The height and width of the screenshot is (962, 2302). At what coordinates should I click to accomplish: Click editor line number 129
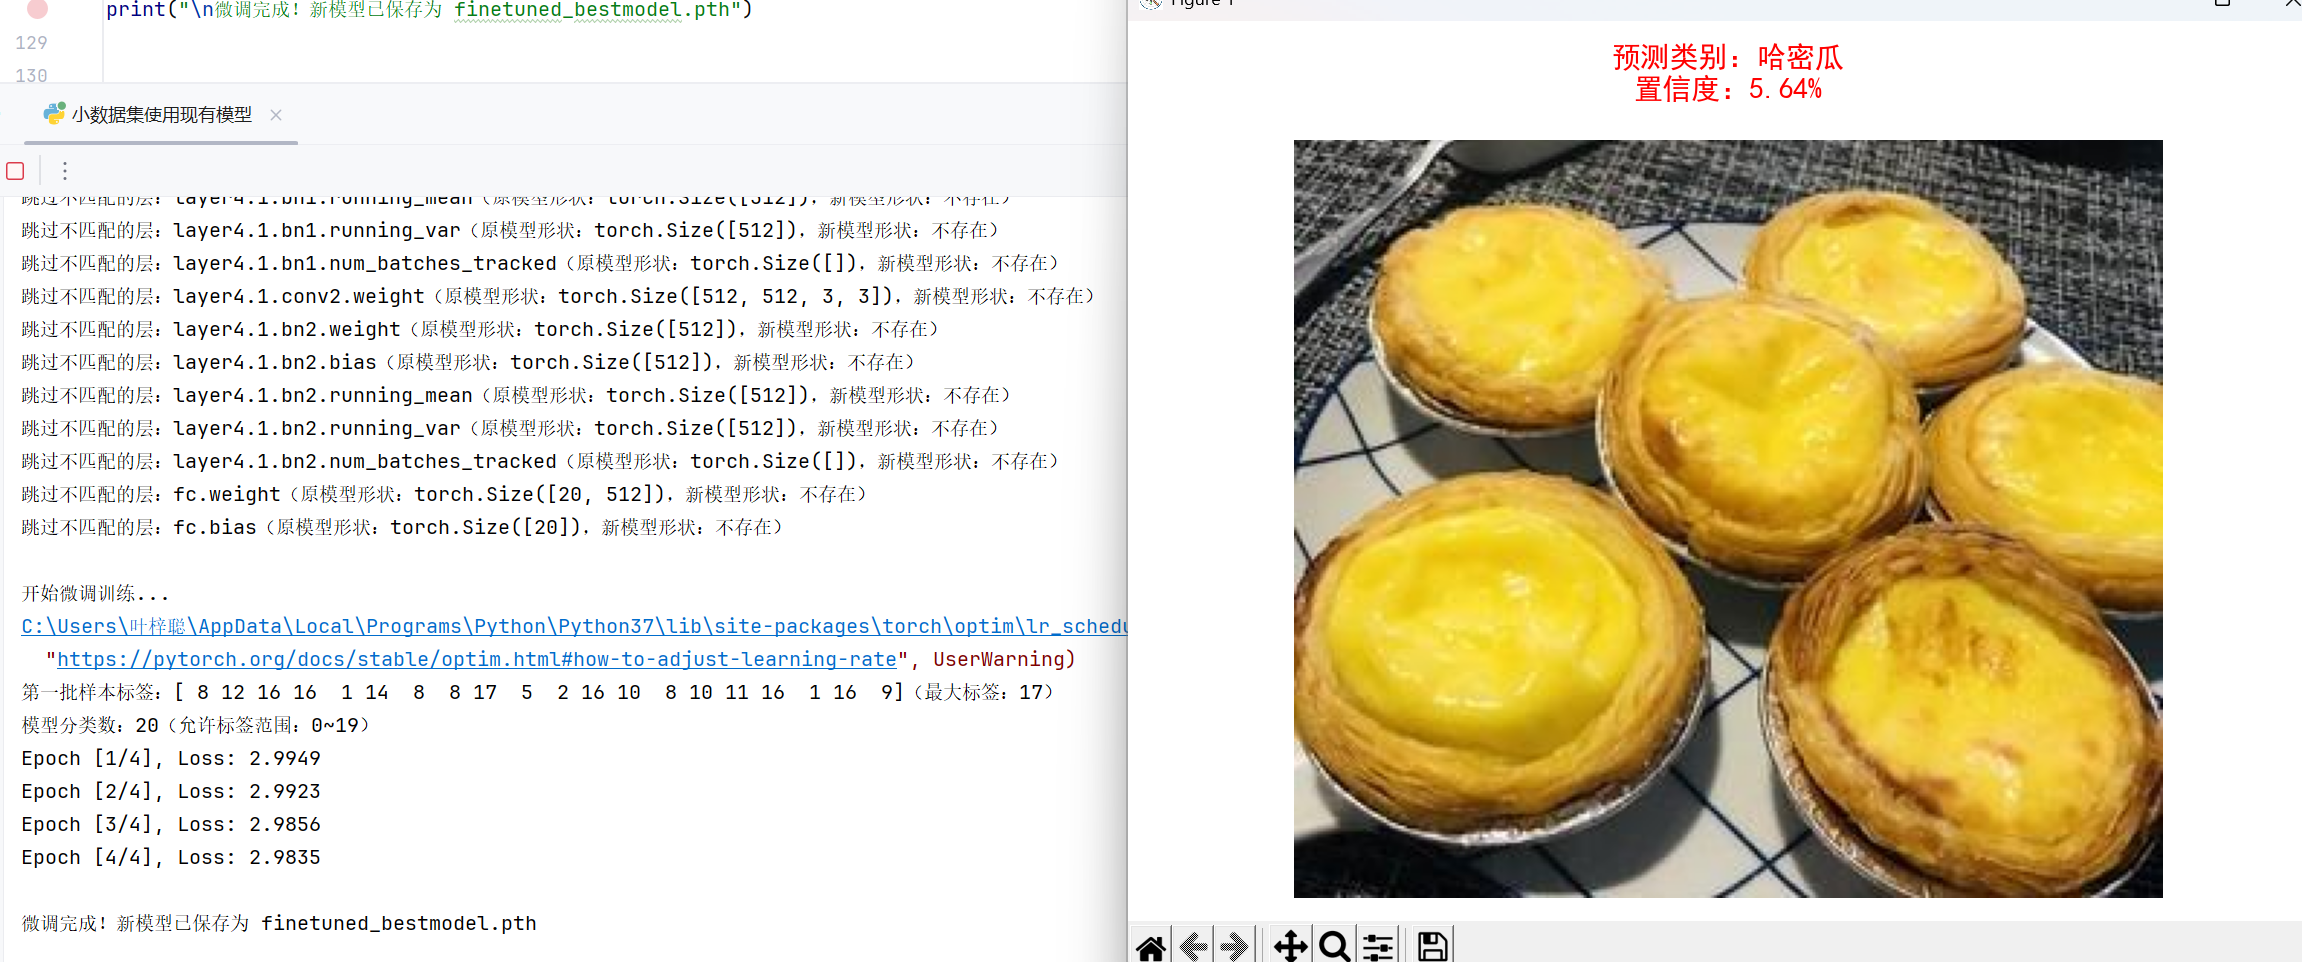[31, 43]
